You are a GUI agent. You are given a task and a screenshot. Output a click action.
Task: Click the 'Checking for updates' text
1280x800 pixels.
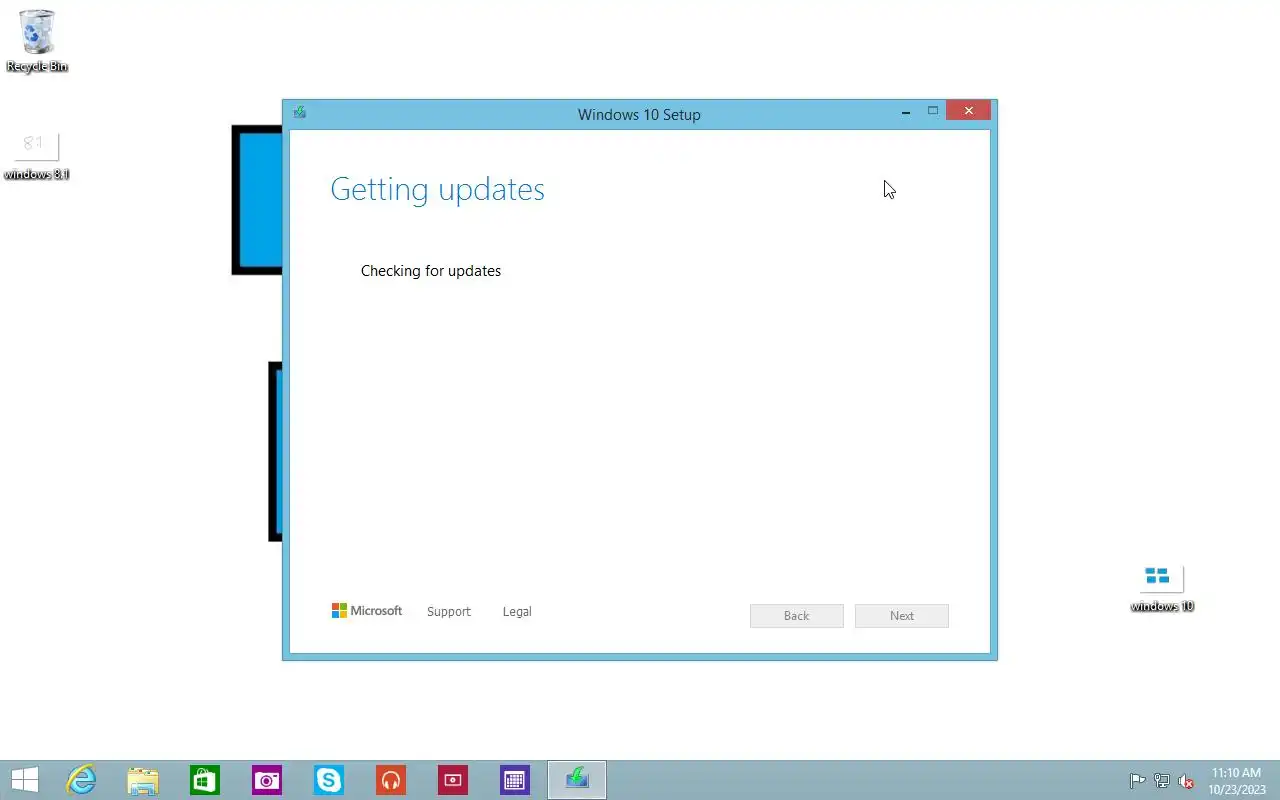pyautogui.click(x=431, y=271)
